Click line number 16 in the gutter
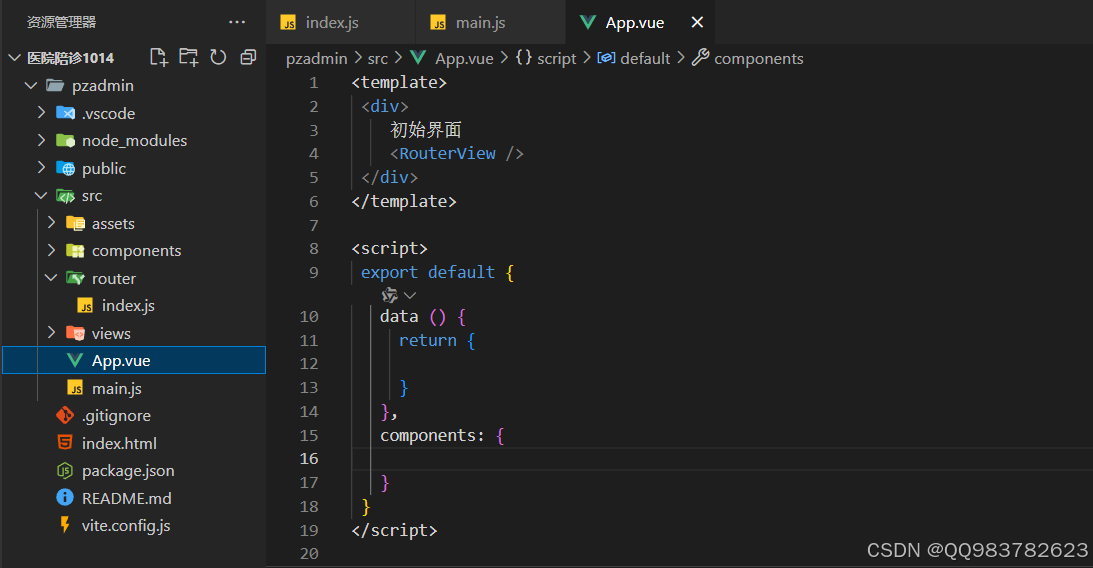1093x568 pixels. (309, 459)
